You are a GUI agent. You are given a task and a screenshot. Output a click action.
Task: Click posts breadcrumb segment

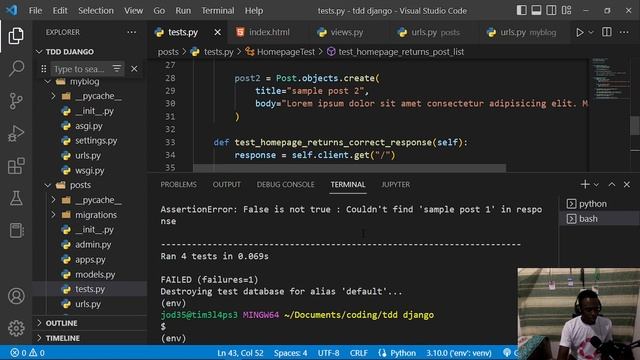[x=168, y=52]
